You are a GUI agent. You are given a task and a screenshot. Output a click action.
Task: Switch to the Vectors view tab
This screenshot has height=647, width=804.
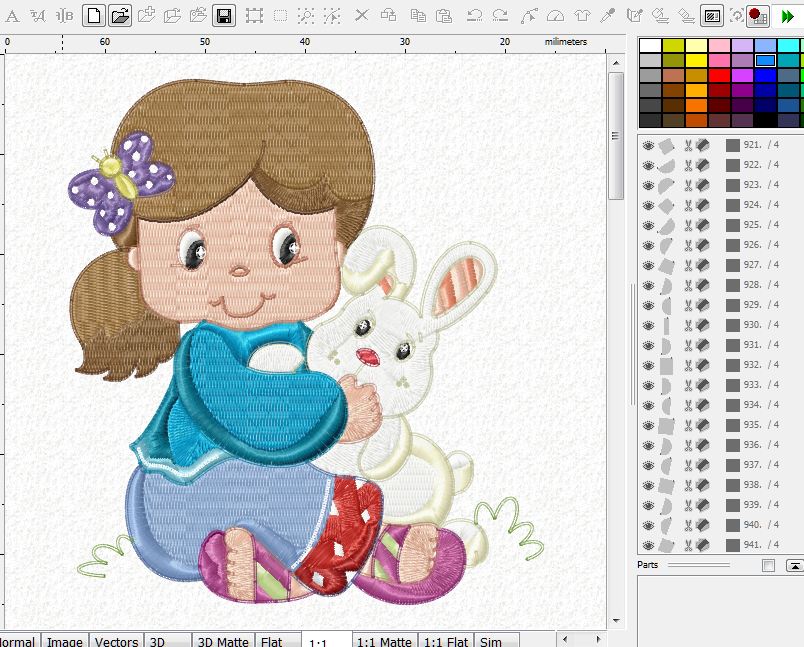[x=116, y=641]
